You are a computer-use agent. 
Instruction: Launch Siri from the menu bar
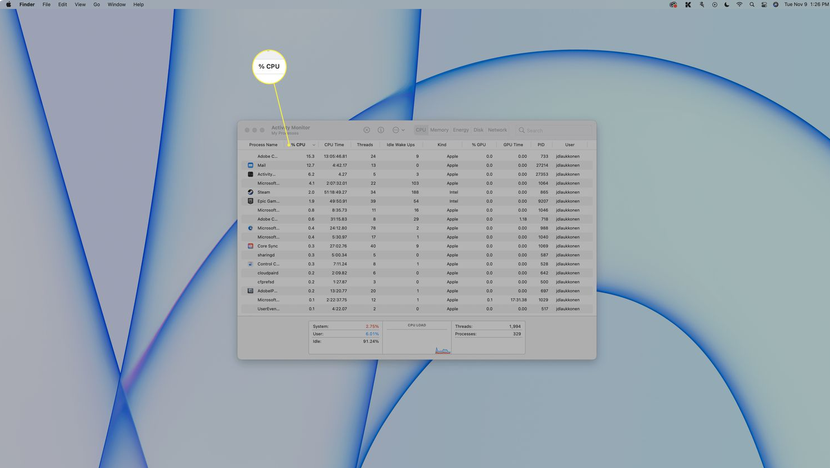coord(775,4)
